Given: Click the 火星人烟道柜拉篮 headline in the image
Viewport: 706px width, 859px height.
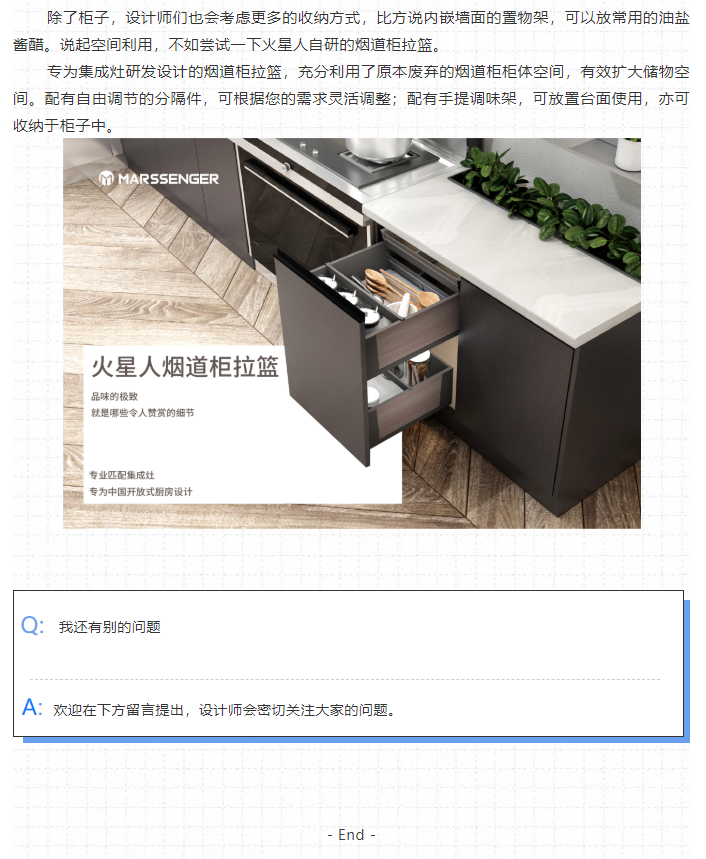Looking at the screenshot, I should pos(185,366).
